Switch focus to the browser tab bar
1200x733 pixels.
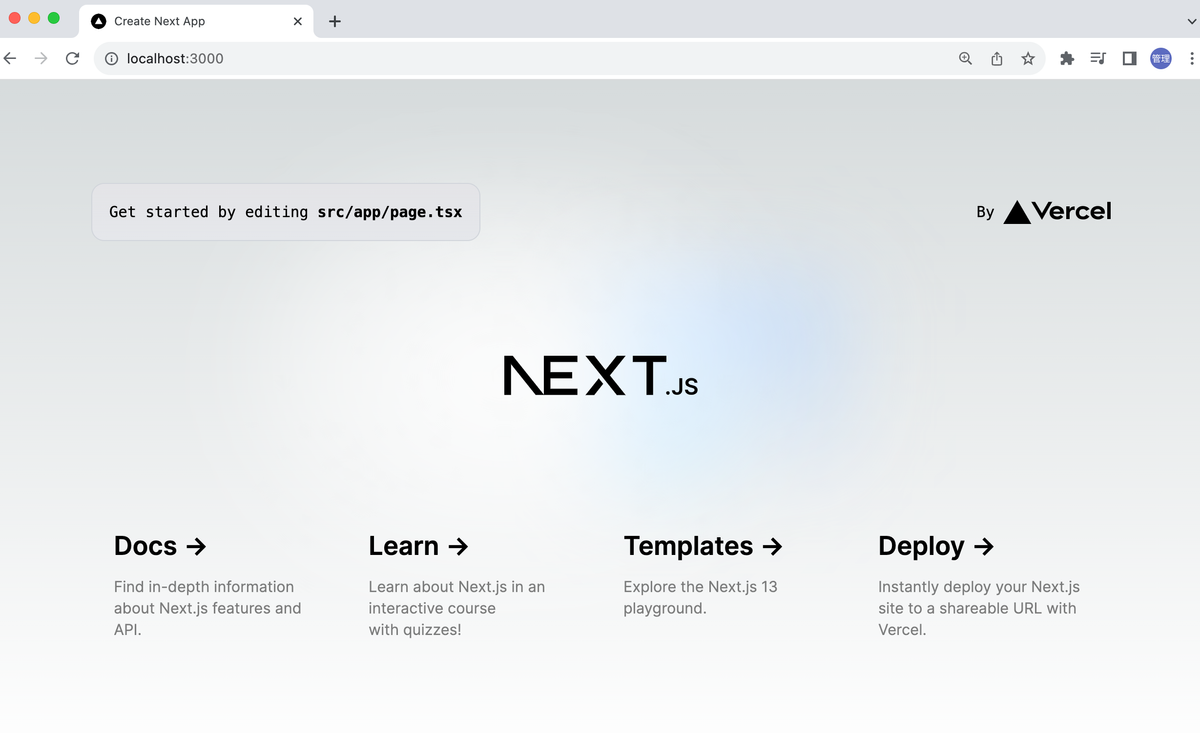pos(600,20)
